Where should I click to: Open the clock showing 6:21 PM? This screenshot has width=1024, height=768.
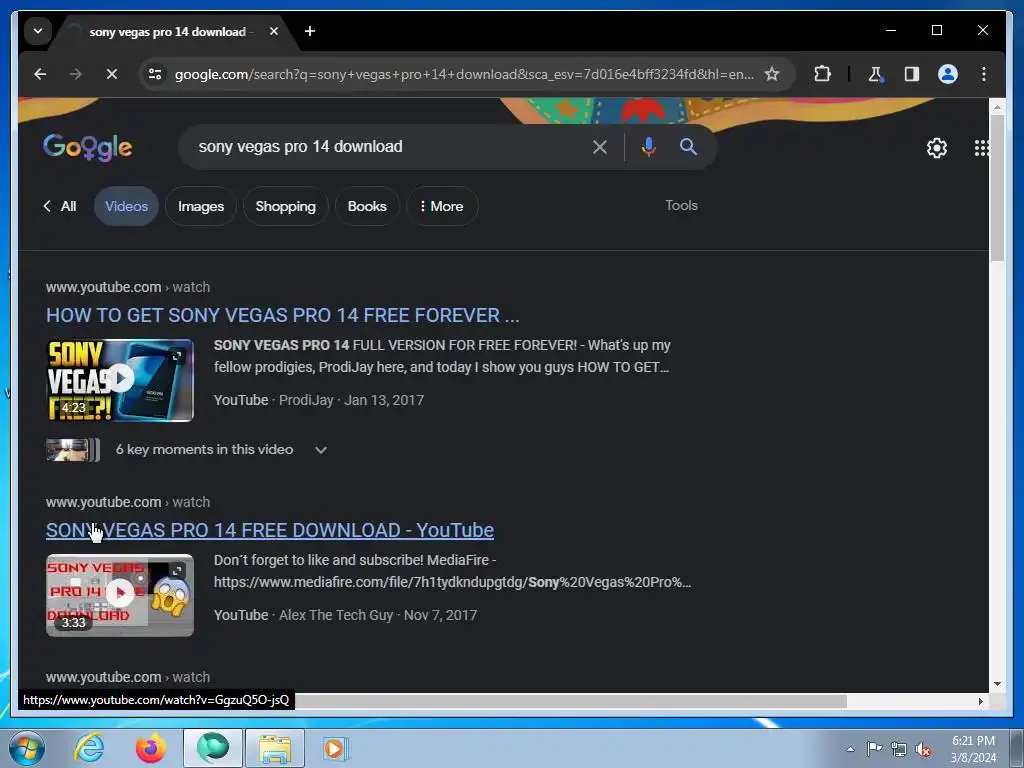973,749
